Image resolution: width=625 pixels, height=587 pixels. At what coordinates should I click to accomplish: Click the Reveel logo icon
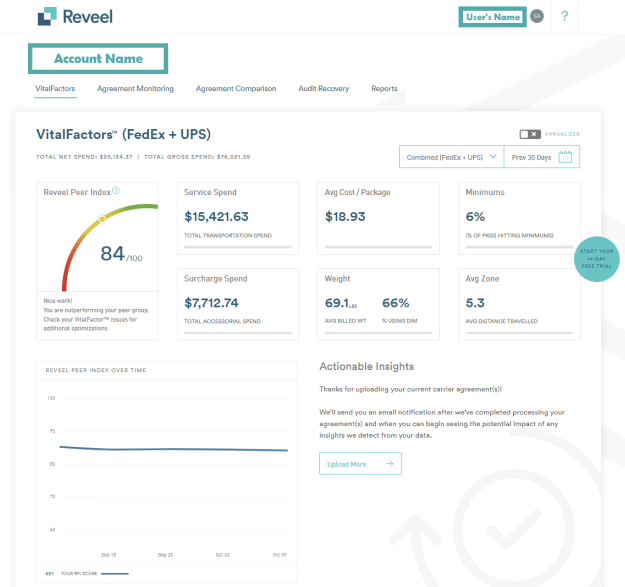(47, 16)
